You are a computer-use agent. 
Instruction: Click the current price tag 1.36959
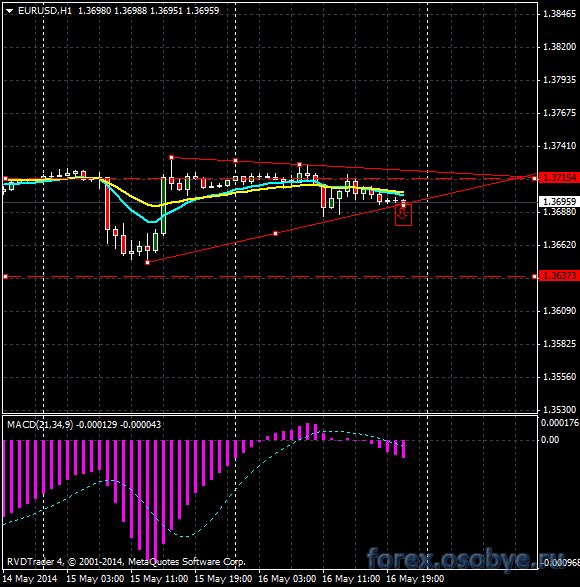pyautogui.click(x=559, y=202)
